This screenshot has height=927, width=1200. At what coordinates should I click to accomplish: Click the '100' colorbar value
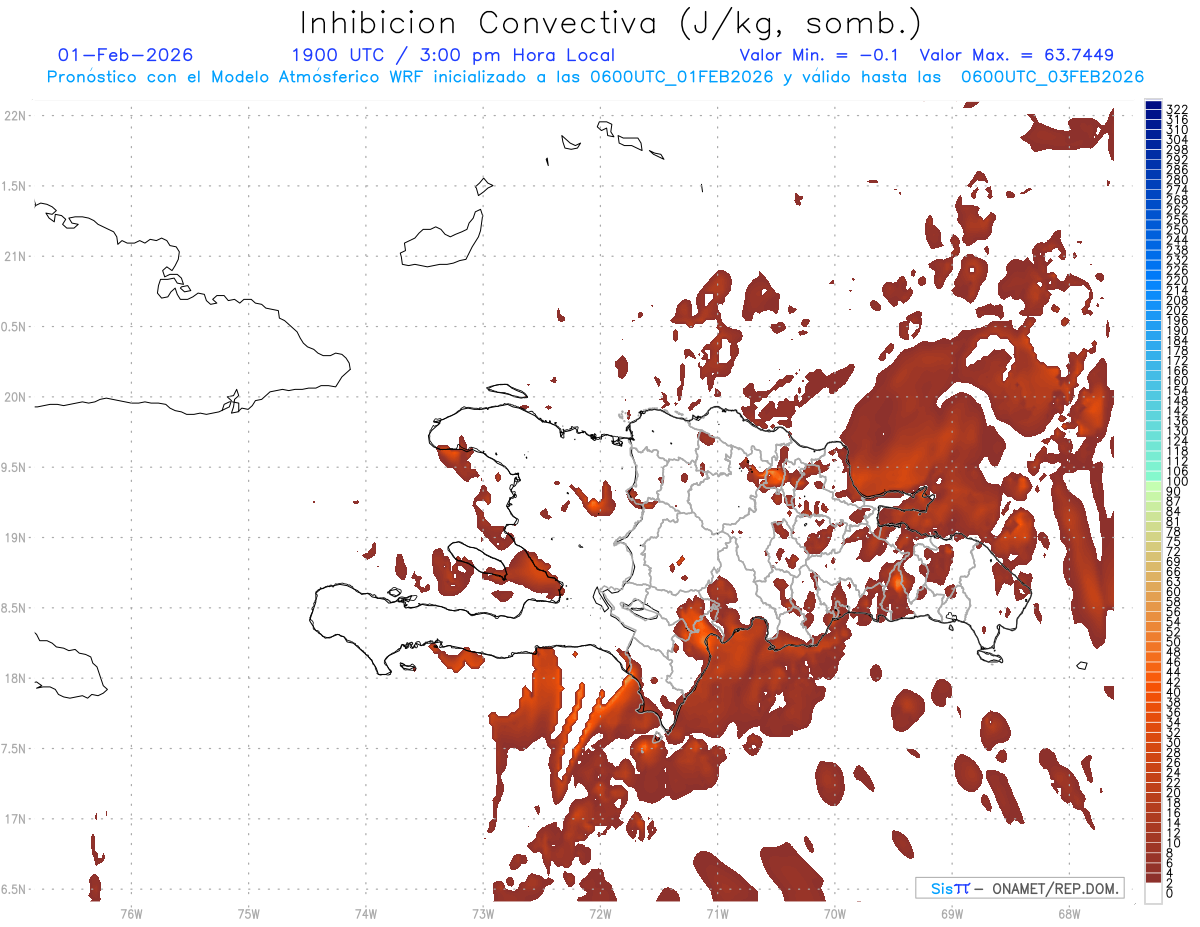pos(1176,482)
